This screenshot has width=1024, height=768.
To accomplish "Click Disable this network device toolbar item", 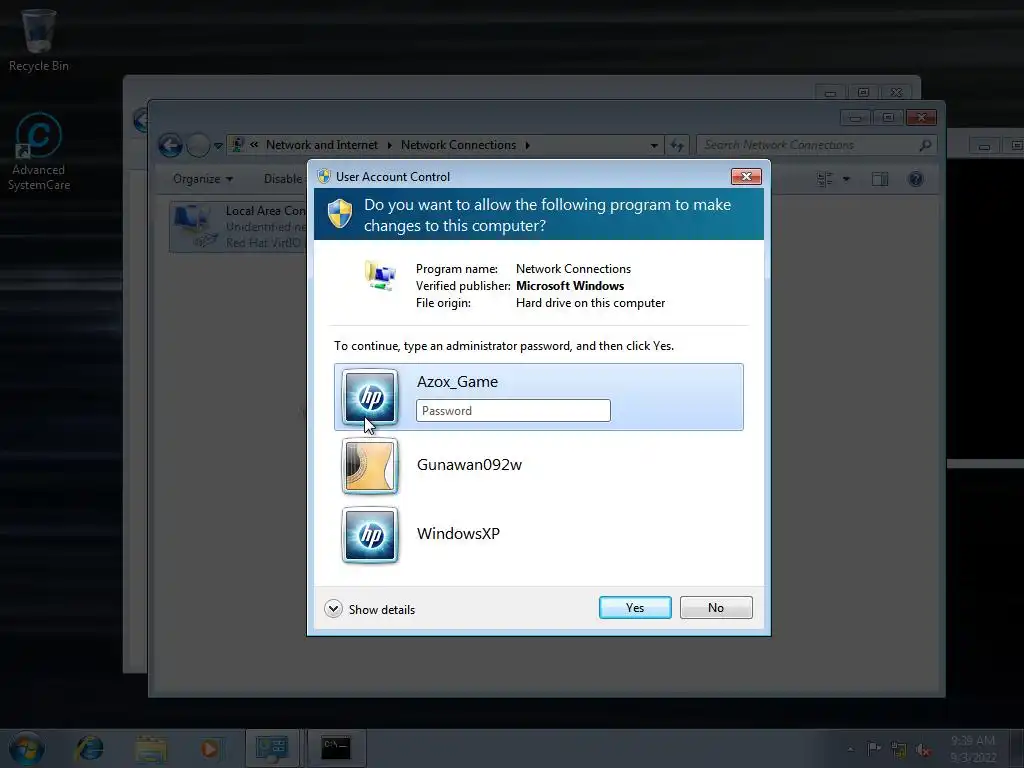I will [x=283, y=179].
